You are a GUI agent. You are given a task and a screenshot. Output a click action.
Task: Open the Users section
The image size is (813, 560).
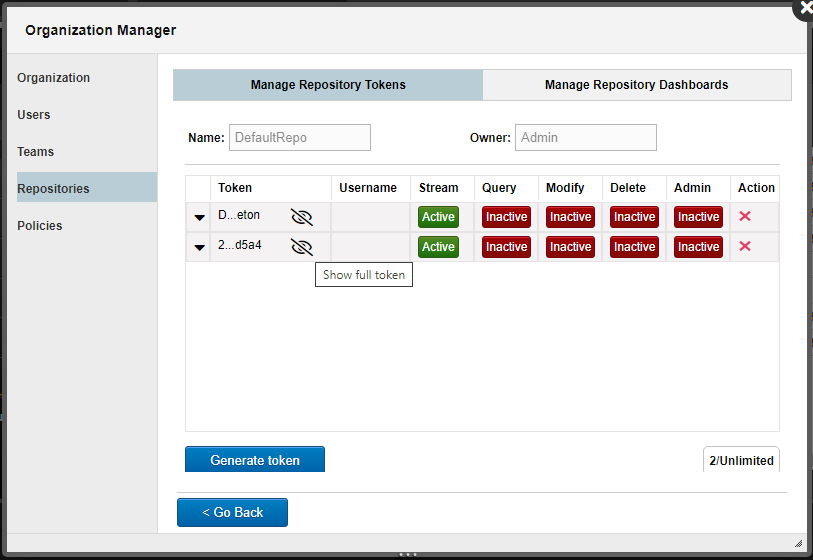click(34, 115)
